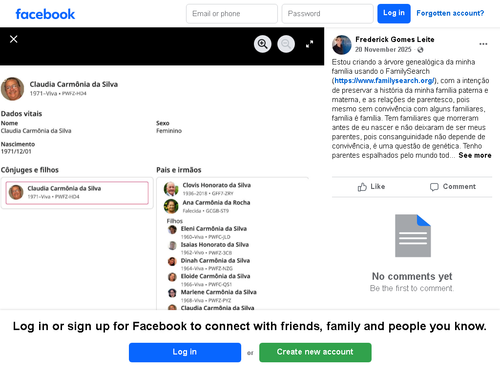Open Frederick Gomes Leite's profile name
This screenshot has width=500, height=375.
(x=395, y=40)
